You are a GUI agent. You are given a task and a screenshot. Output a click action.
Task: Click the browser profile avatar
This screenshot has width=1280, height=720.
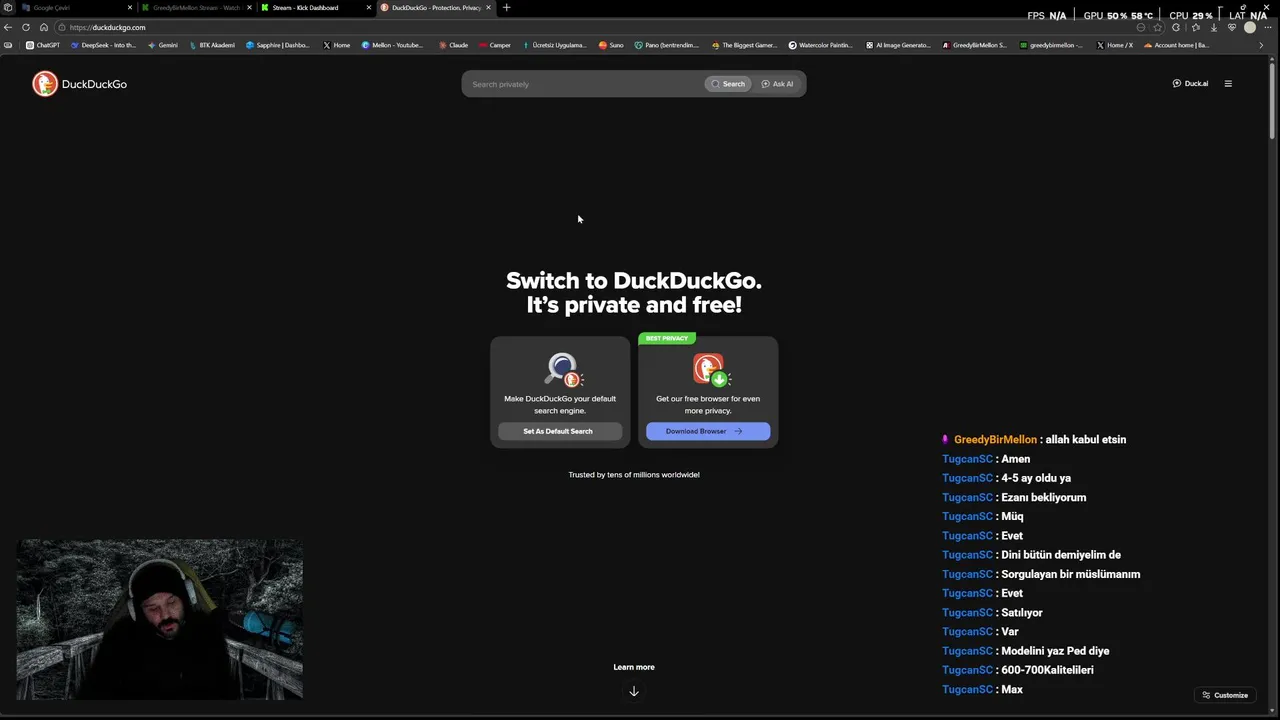[1249, 27]
